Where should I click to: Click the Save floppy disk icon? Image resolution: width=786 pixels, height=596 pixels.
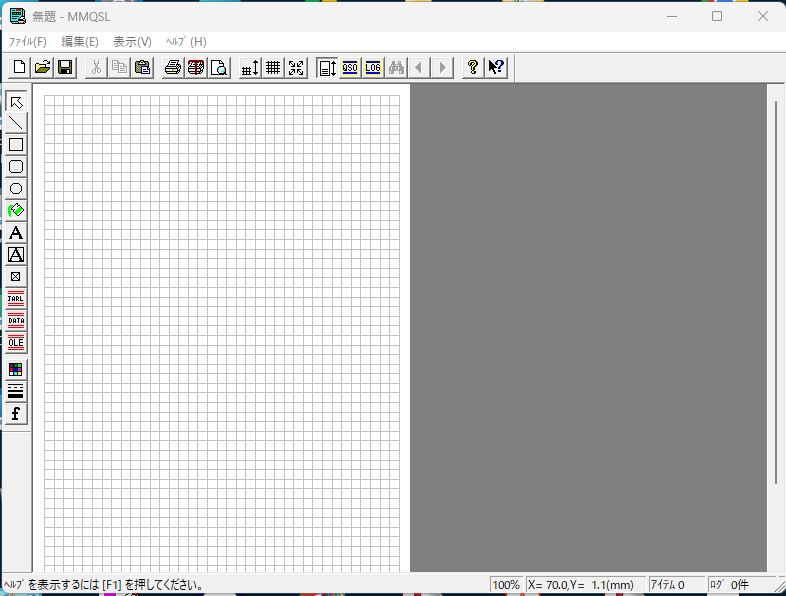(64, 68)
